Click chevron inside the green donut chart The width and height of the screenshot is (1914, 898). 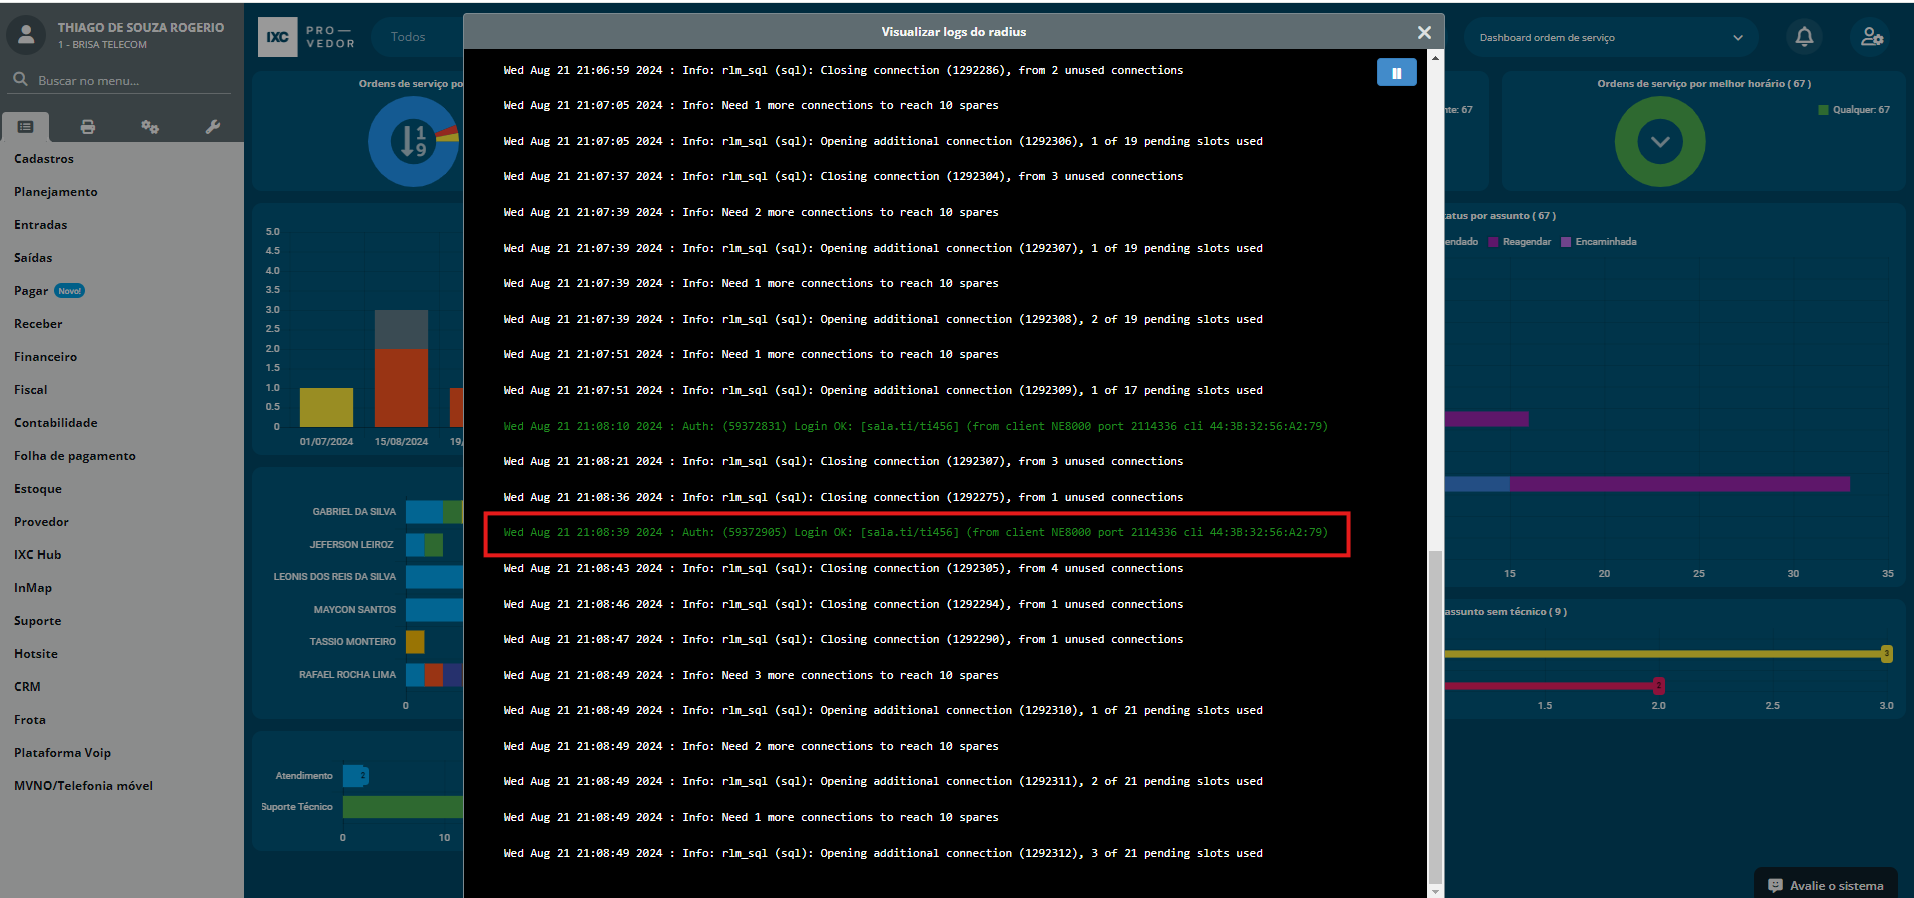coord(1660,142)
